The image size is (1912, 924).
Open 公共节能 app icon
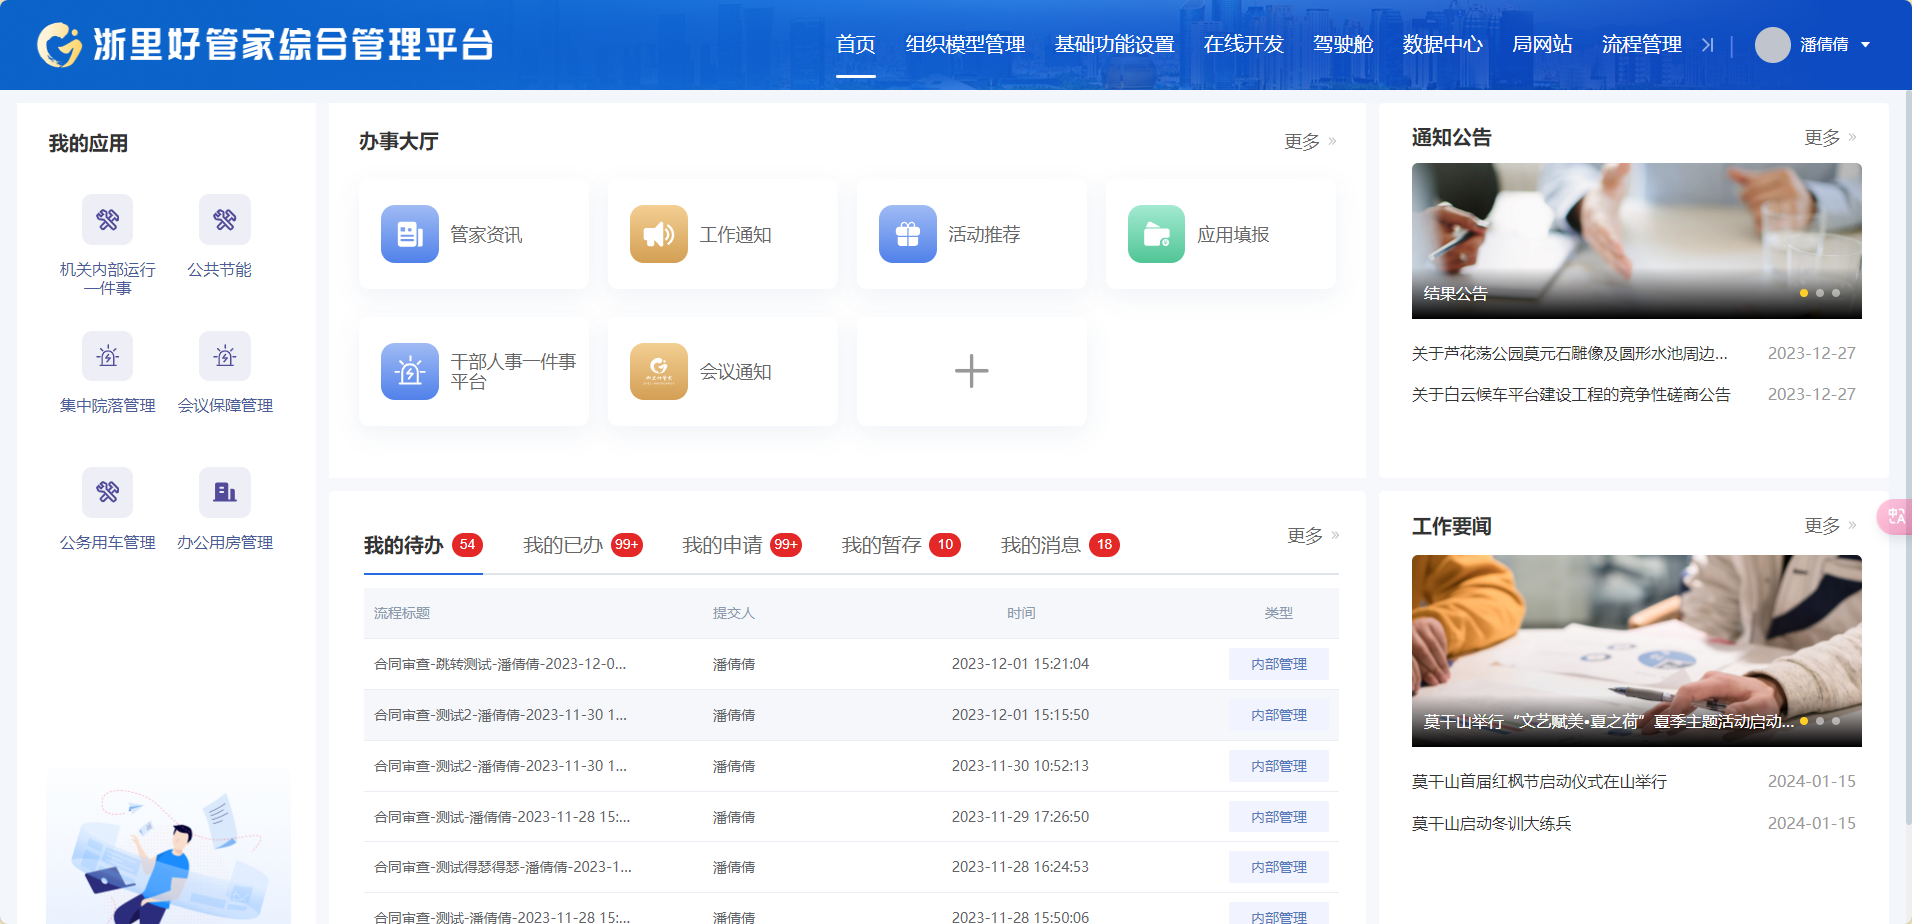225,219
